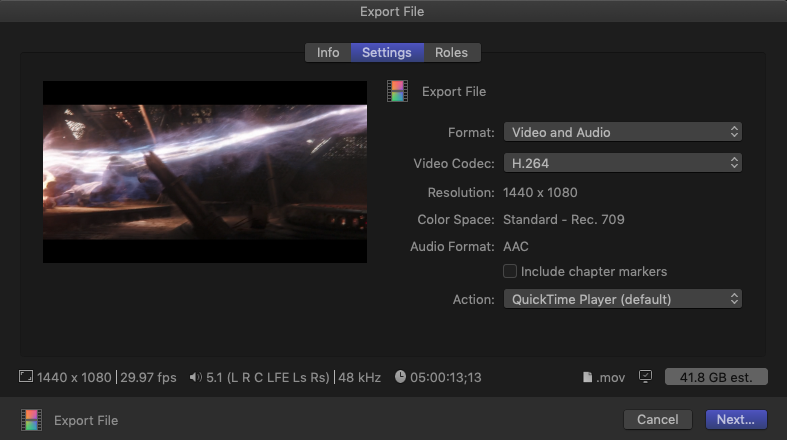Click the Include chapter markers label

pyautogui.click(x=594, y=271)
